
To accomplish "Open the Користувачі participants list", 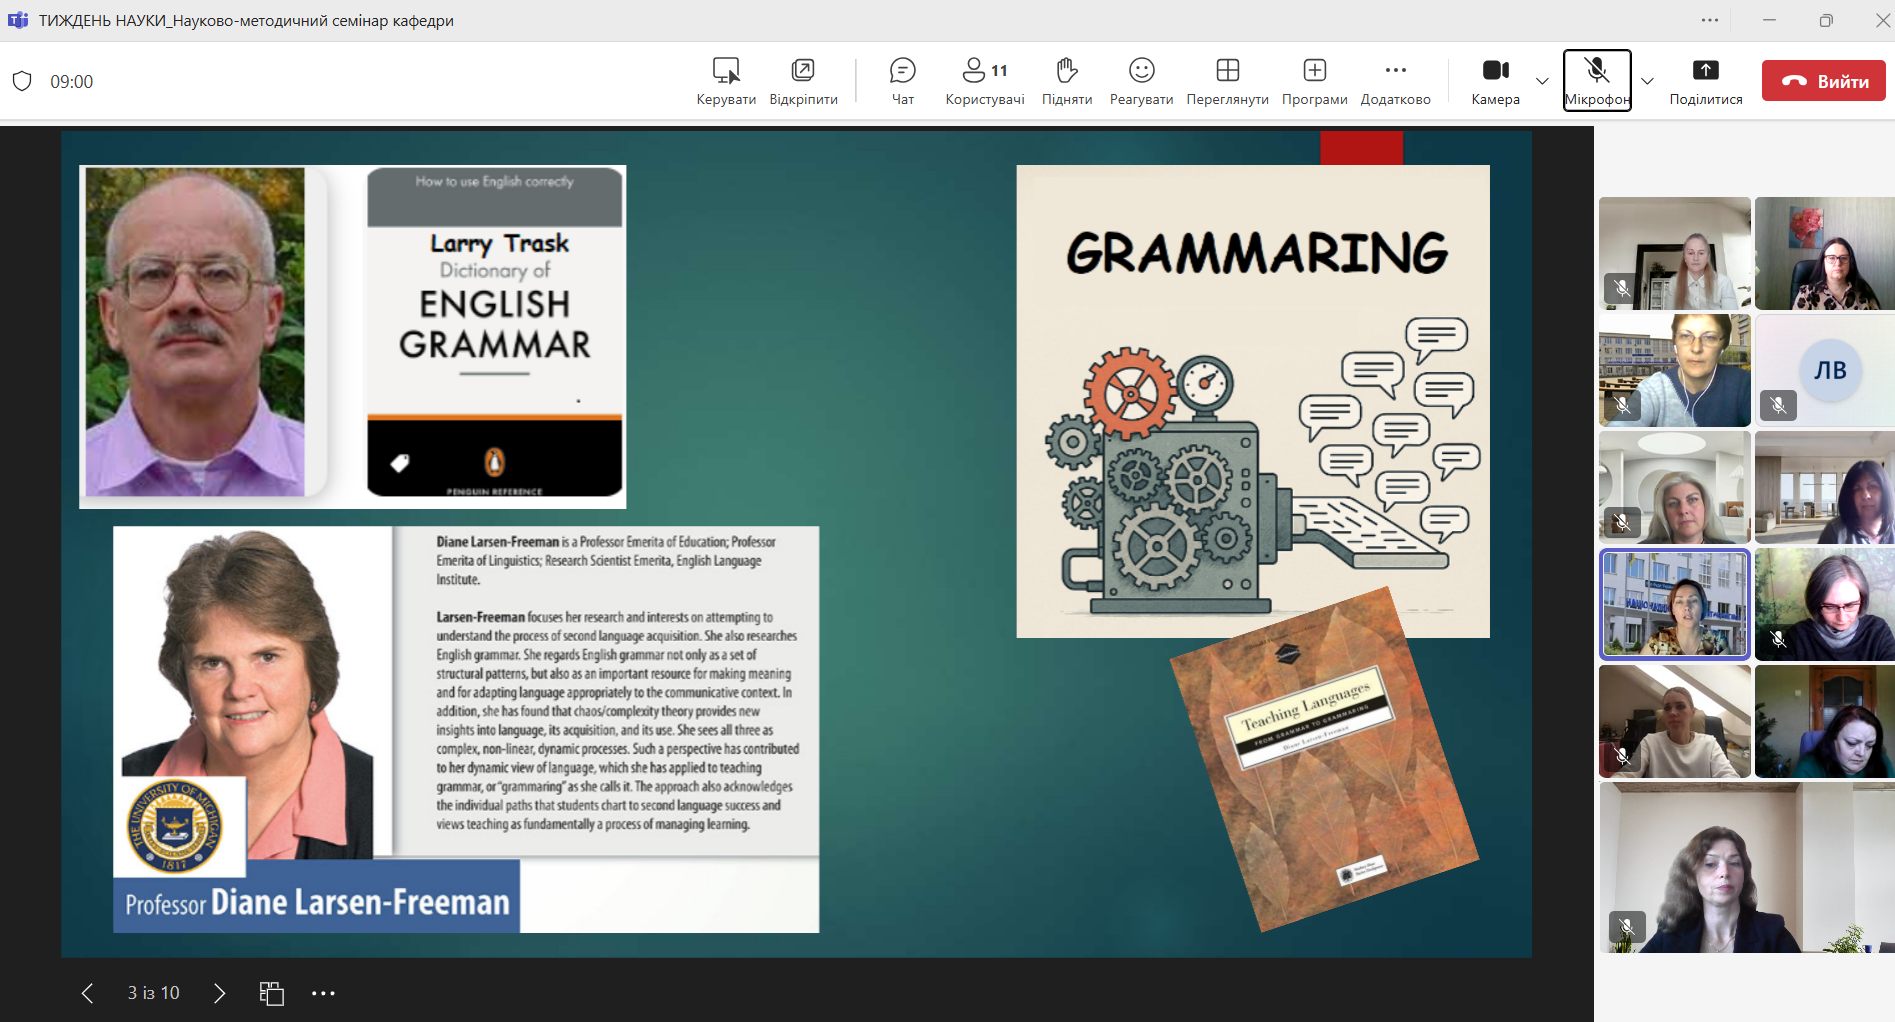I will [984, 81].
